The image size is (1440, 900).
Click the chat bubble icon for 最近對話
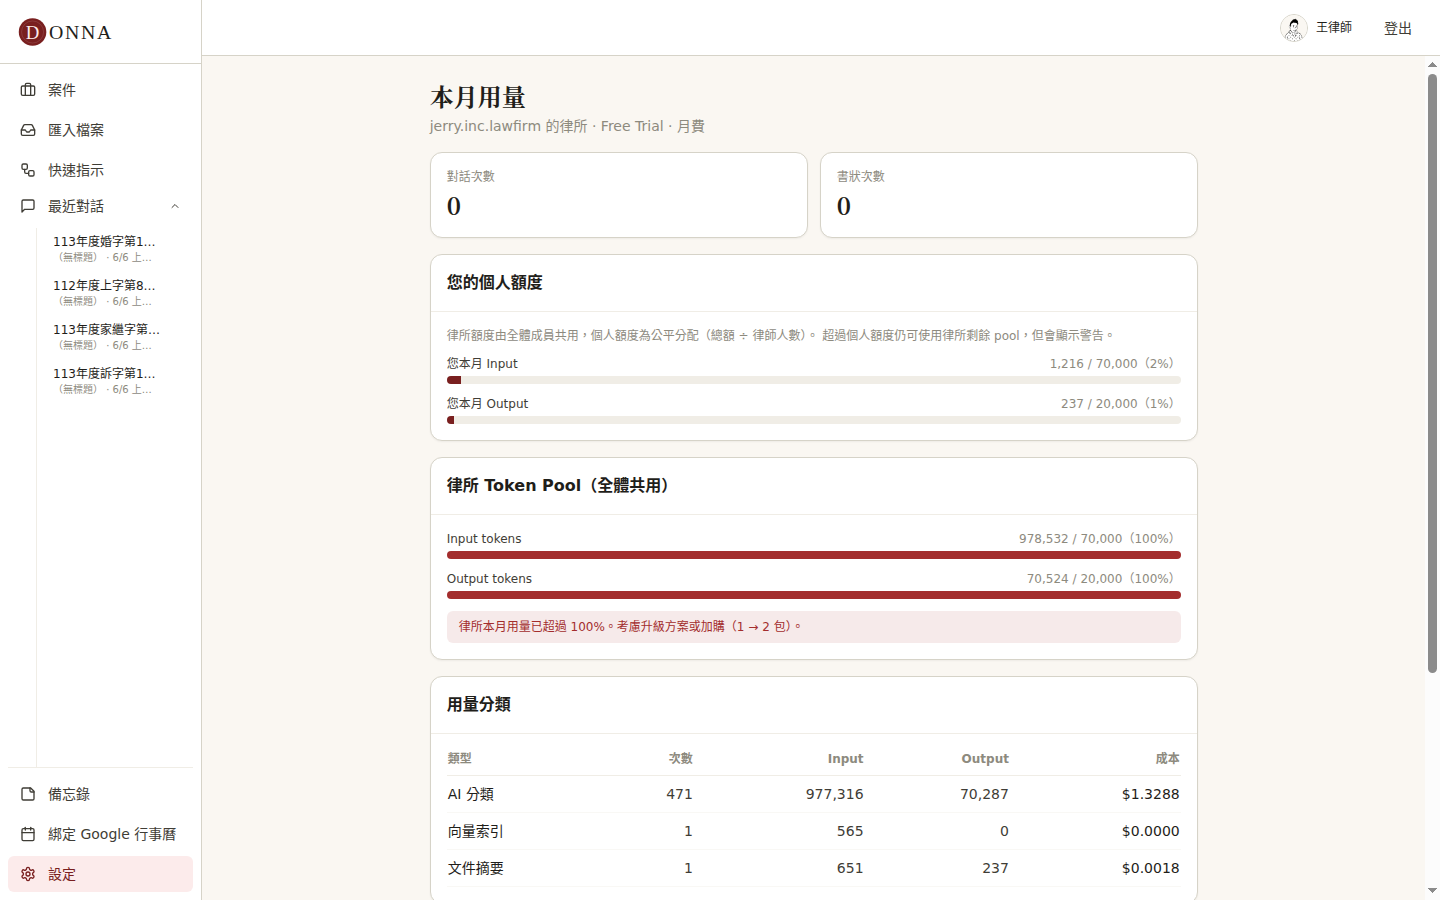(x=28, y=206)
